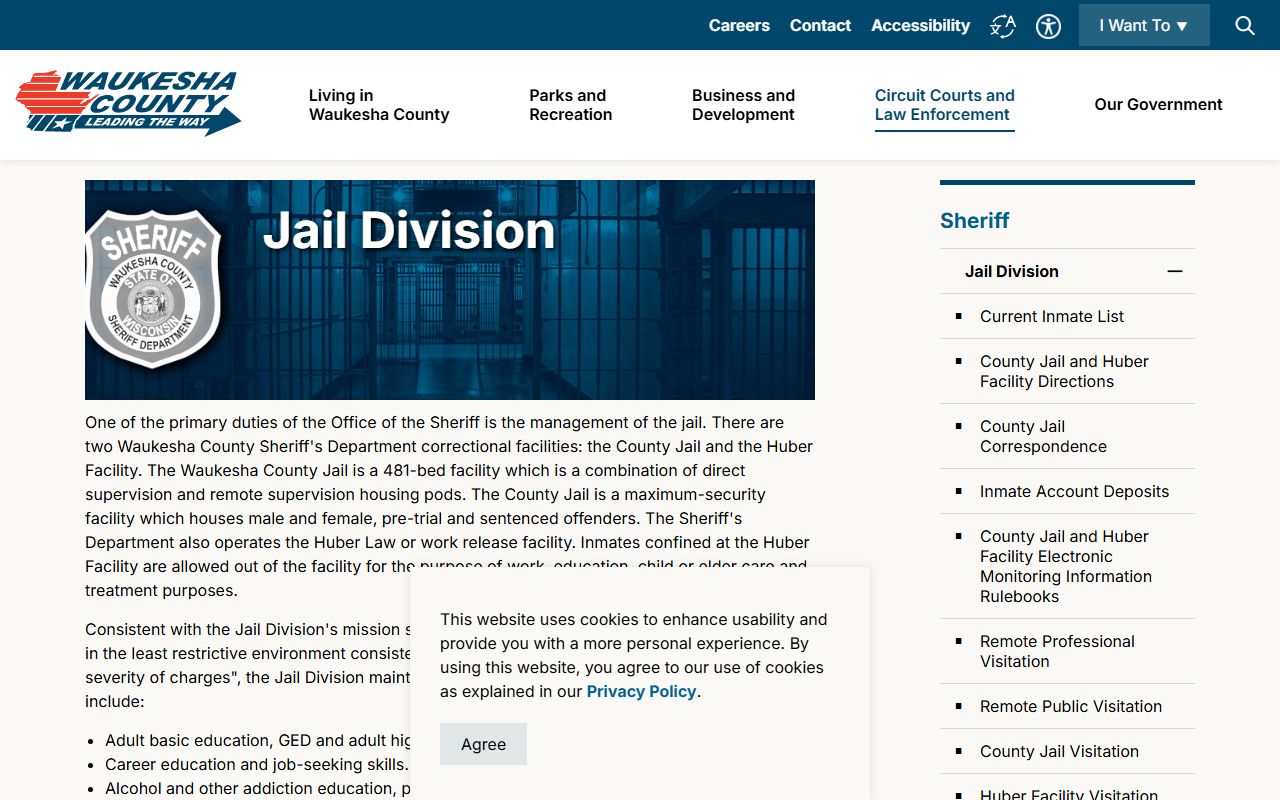Click the Sheriff badge image

(153, 289)
